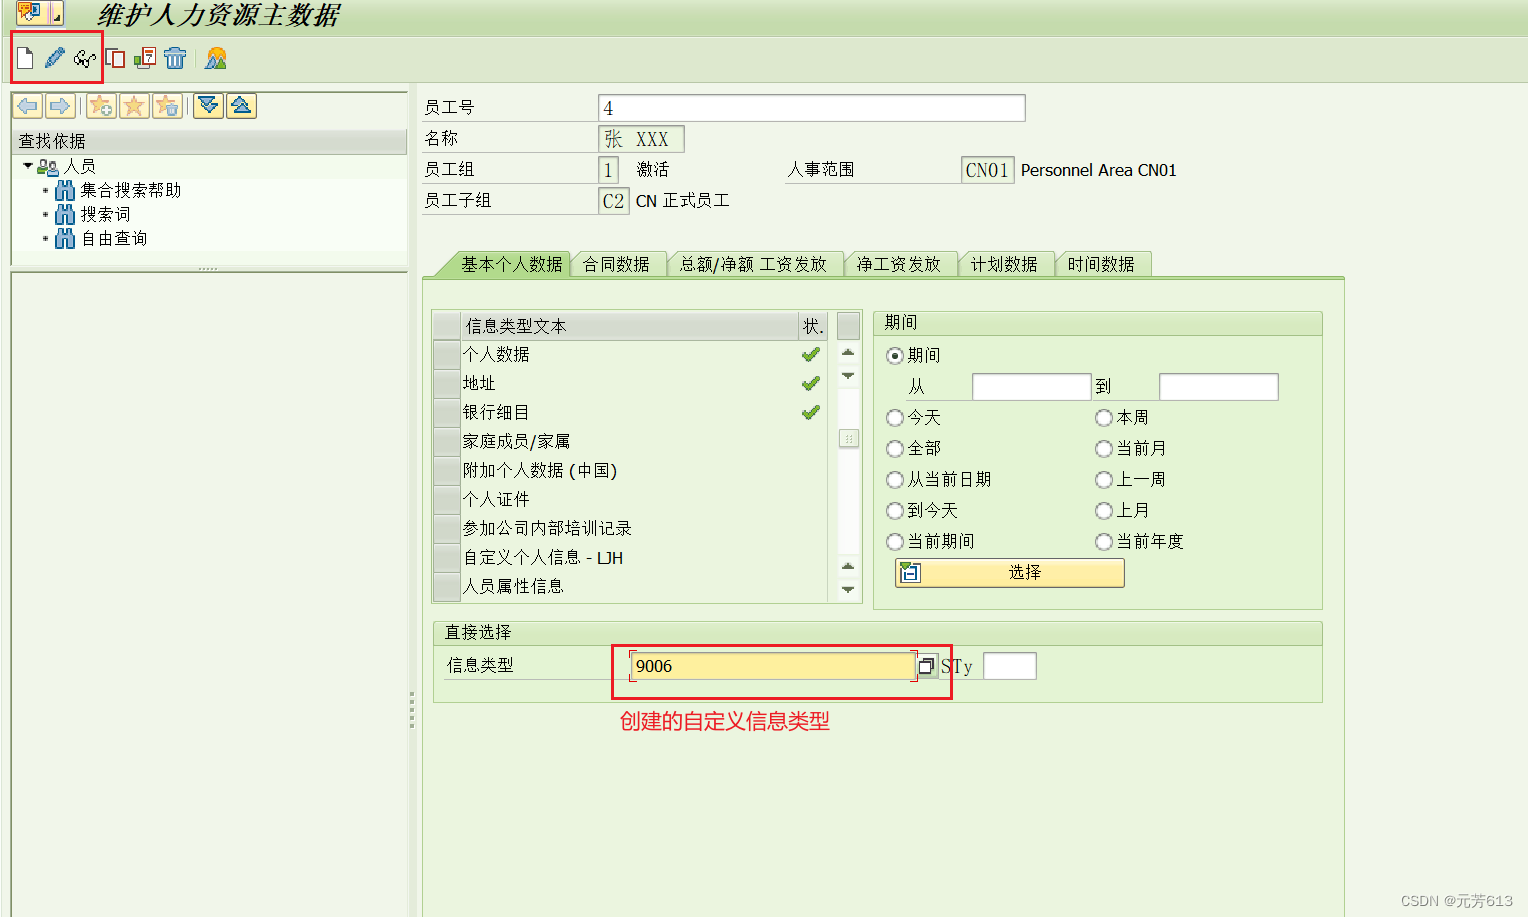Click the bottom scroll-down arrow of infotype list
Screen dimensions: 1528x917
(x=848, y=590)
